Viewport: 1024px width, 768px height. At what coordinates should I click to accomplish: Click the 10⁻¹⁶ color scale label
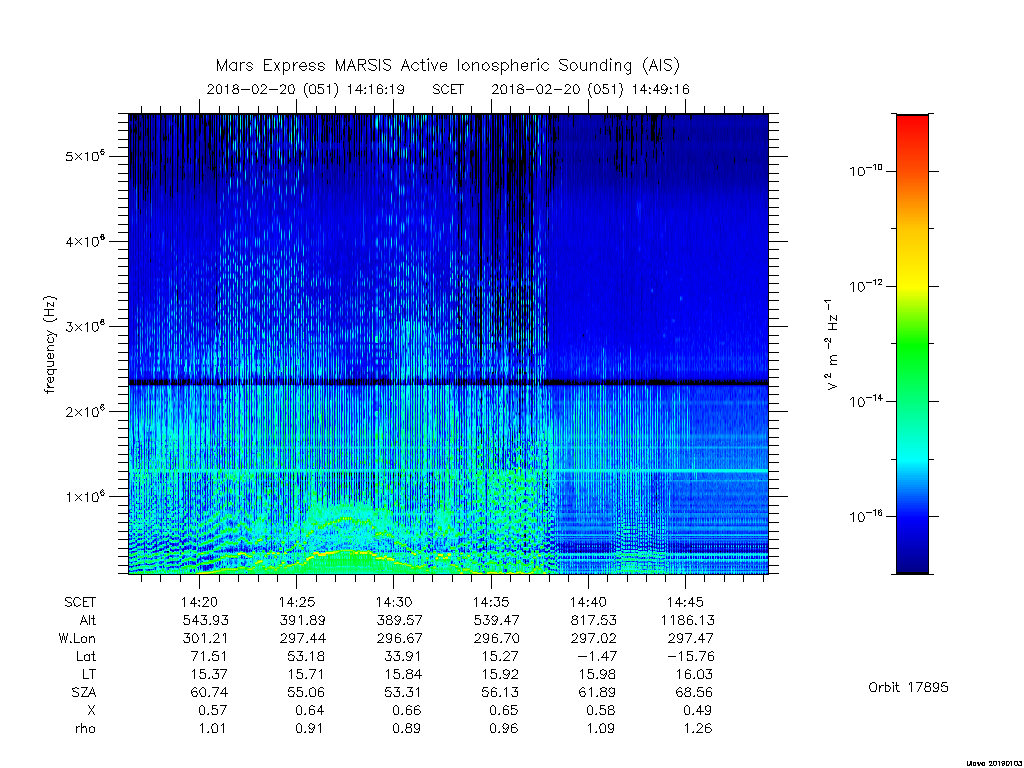pyautogui.click(x=865, y=517)
